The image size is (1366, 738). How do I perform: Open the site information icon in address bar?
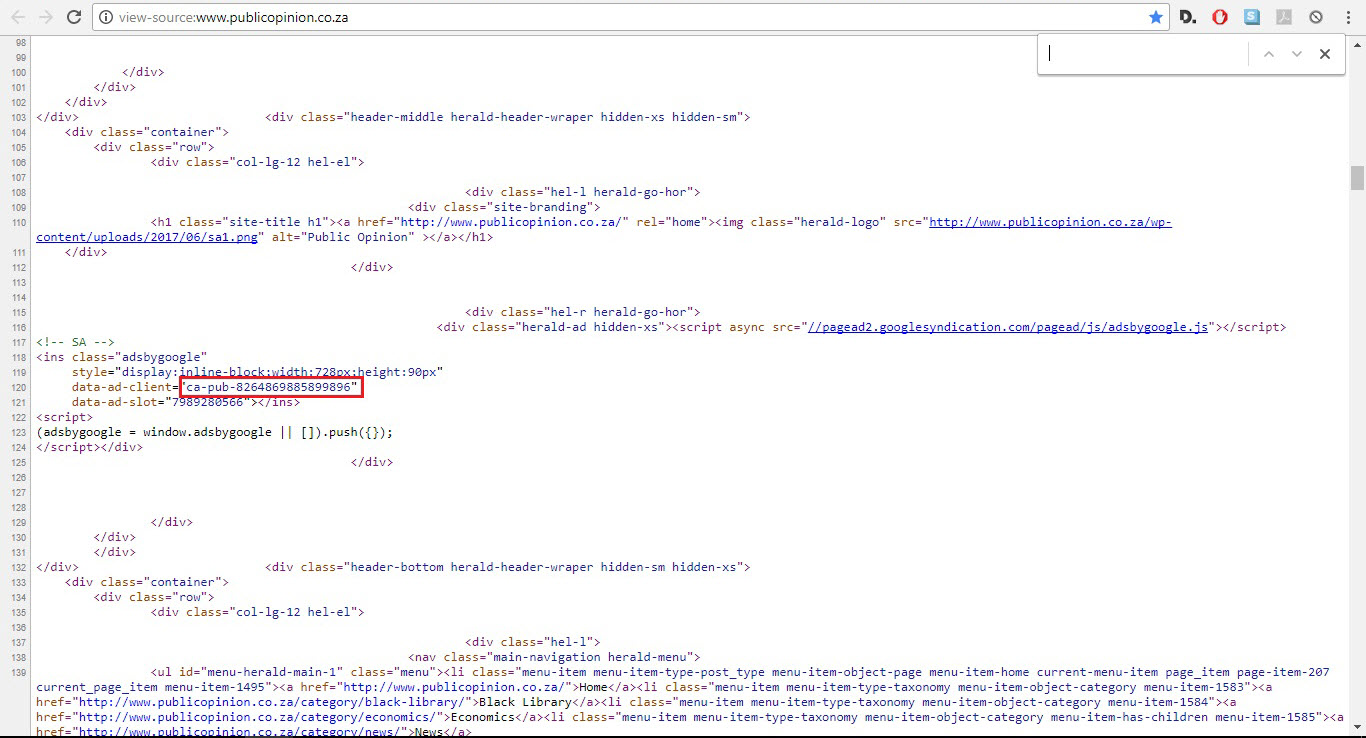pos(107,17)
